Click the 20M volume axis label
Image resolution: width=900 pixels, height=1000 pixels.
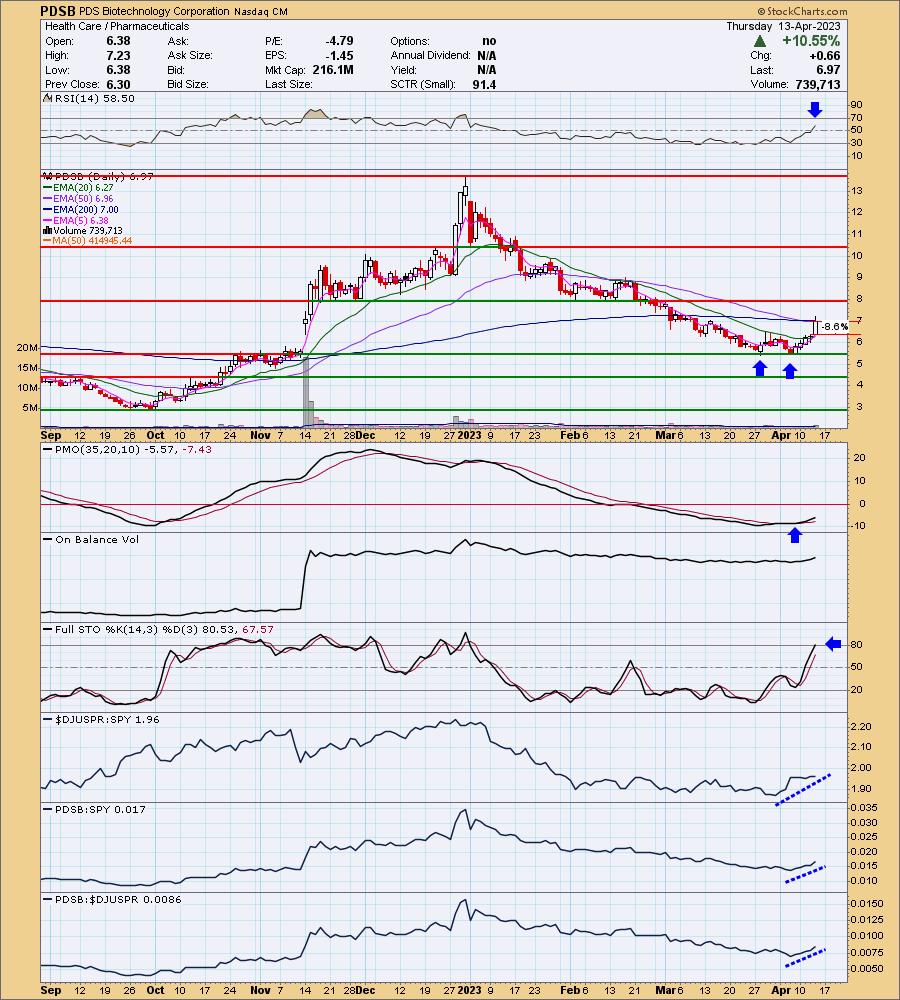pos(27,348)
